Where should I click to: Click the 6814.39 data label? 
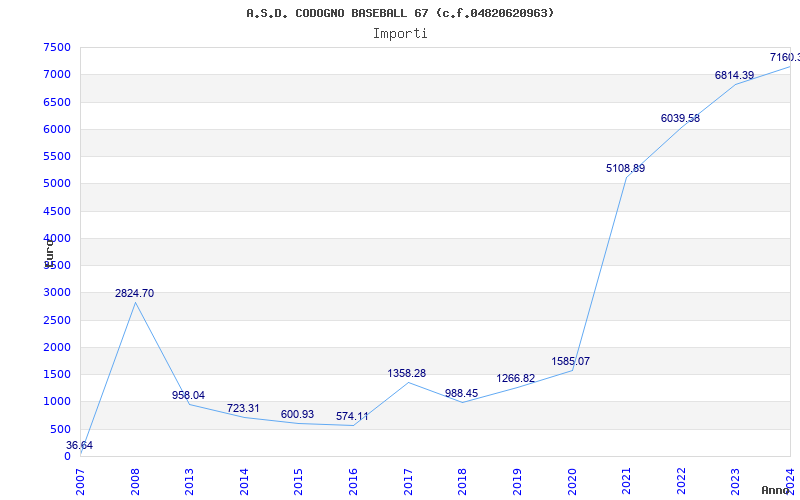pos(734,76)
